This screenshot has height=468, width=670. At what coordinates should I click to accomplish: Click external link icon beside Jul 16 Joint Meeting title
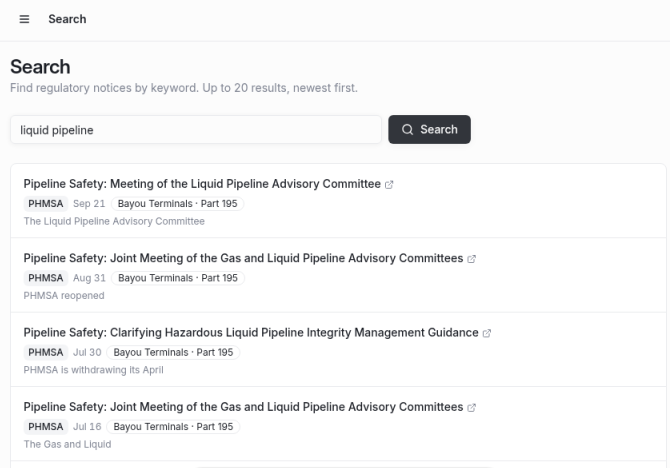[x=471, y=408]
